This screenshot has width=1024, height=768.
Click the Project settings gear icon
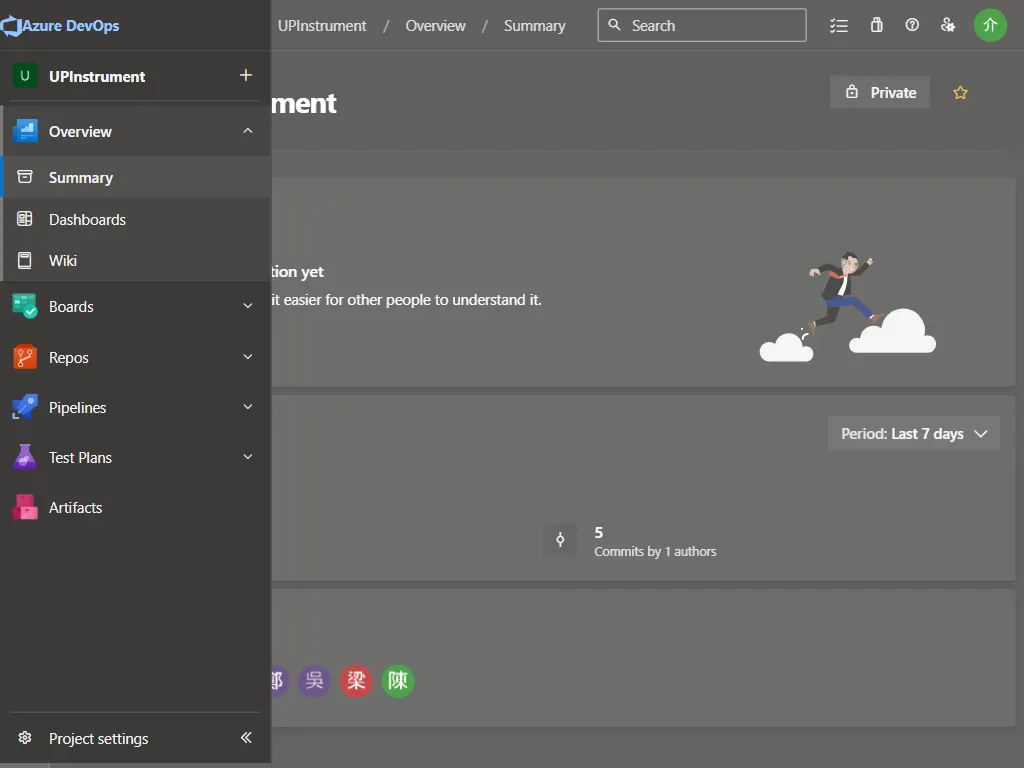[25, 737]
